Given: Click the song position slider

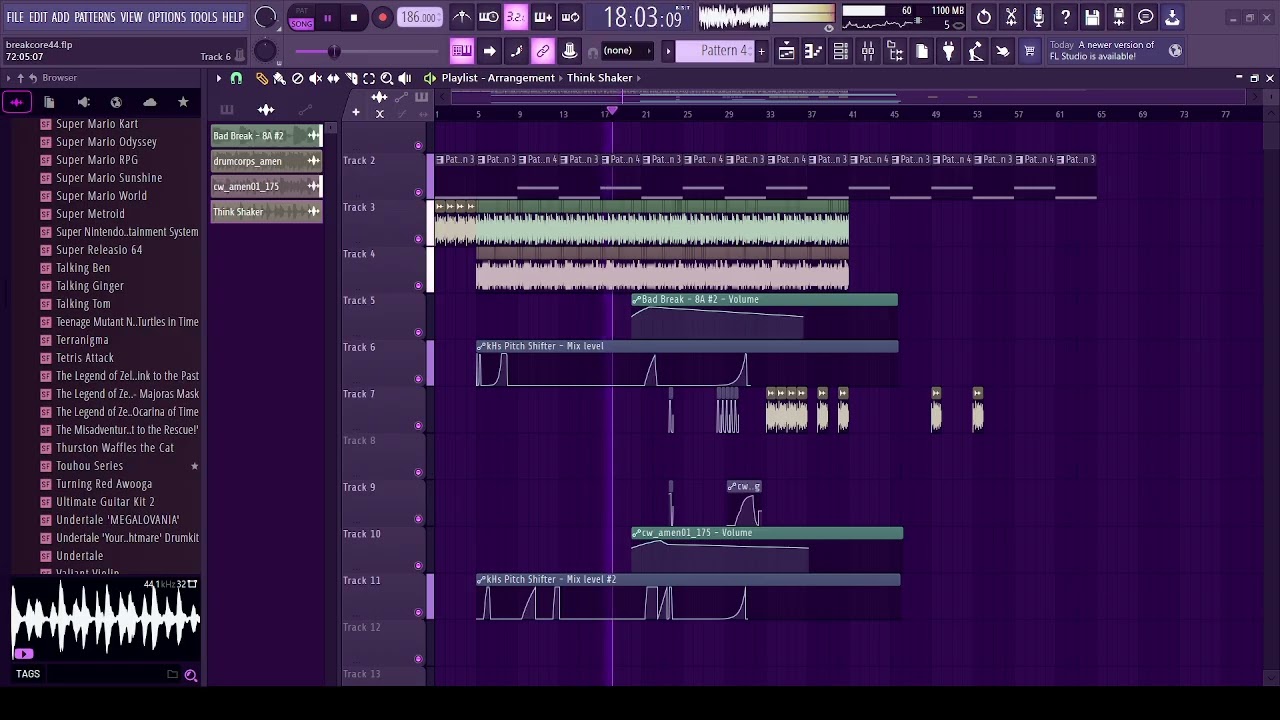Looking at the screenshot, I should (x=367, y=51).
